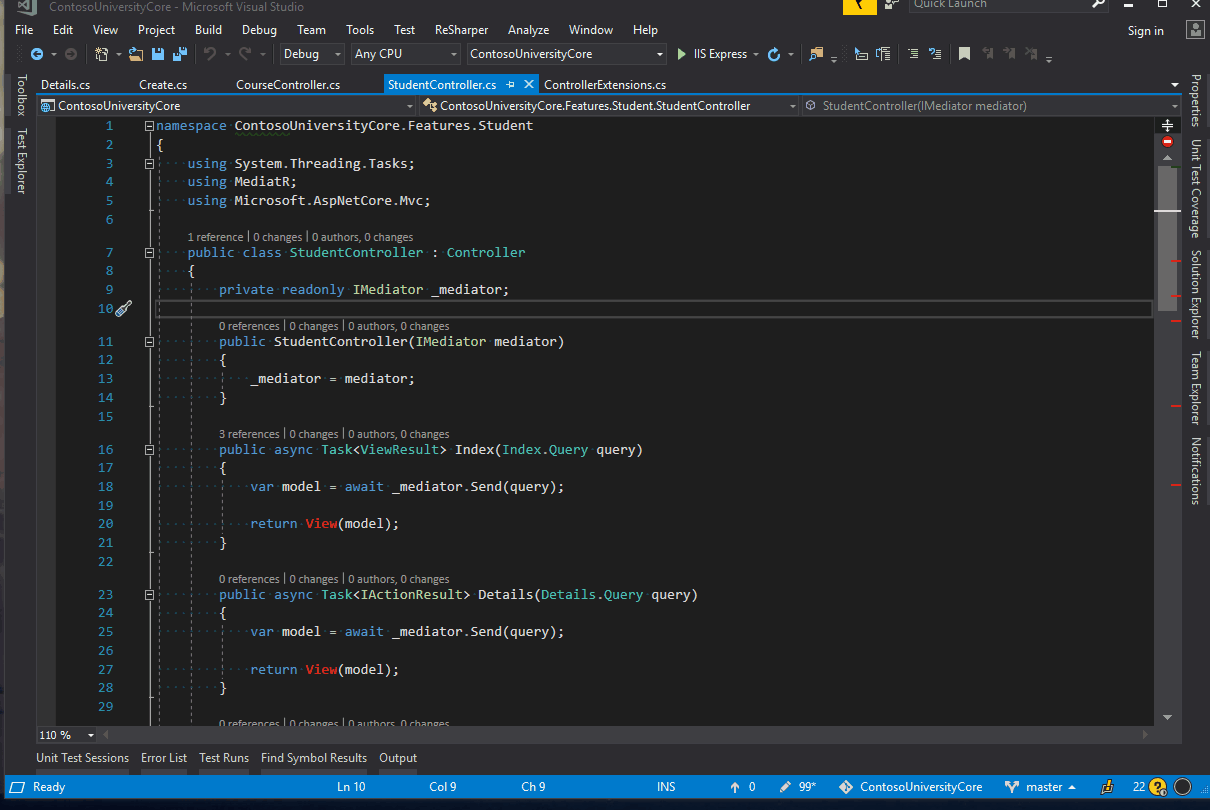Toggle a bookmark on the current line
1210x810 pixels.
point(964,54)
